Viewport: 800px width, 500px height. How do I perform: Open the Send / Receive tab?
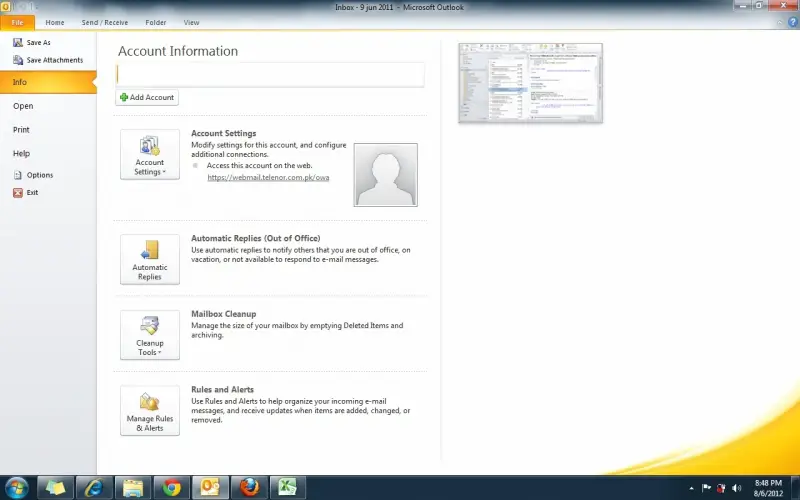point(103,22)
